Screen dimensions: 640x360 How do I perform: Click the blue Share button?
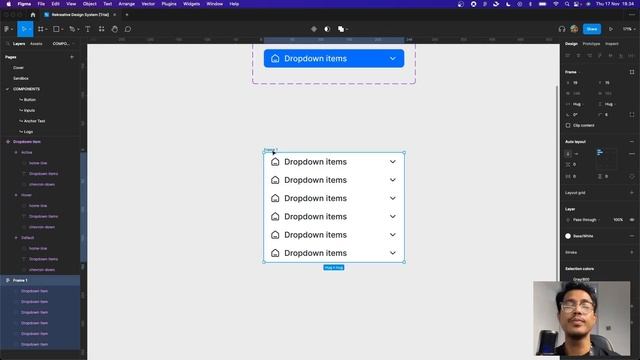coord(592,29)
